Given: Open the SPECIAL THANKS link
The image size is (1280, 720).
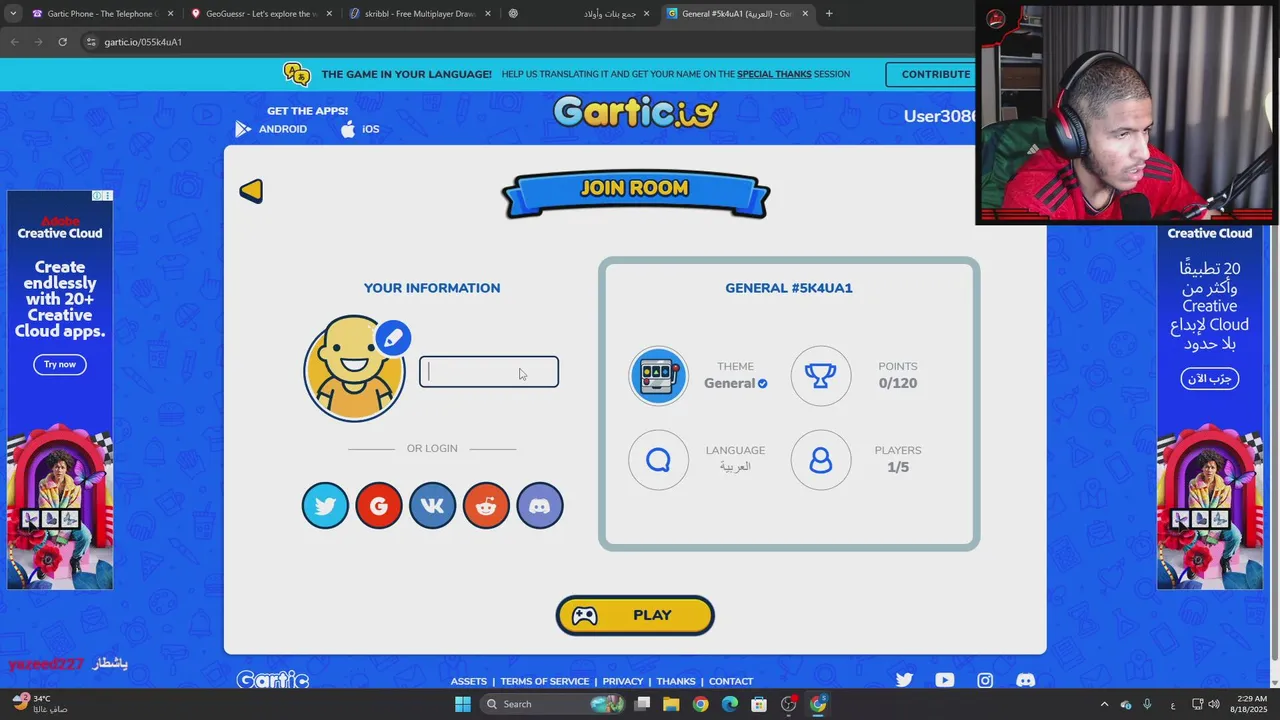Looking at the screenshot, I should (x=774, y=74).
